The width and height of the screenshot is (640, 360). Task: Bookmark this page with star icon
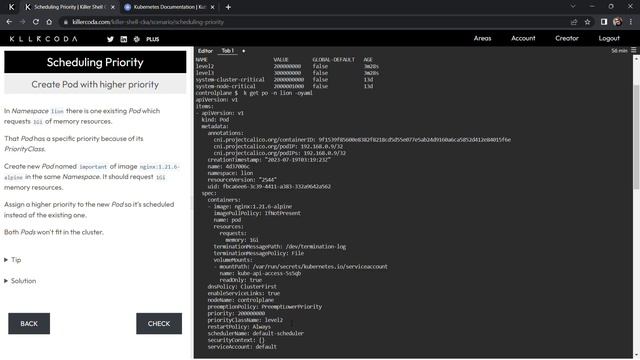pyautogui.click(x=587, y=22)
